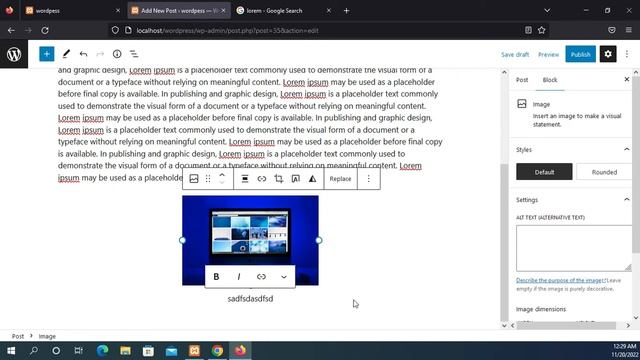Reload the current page
This screenshot has height=360, width=640.
[x=45, y=30]
